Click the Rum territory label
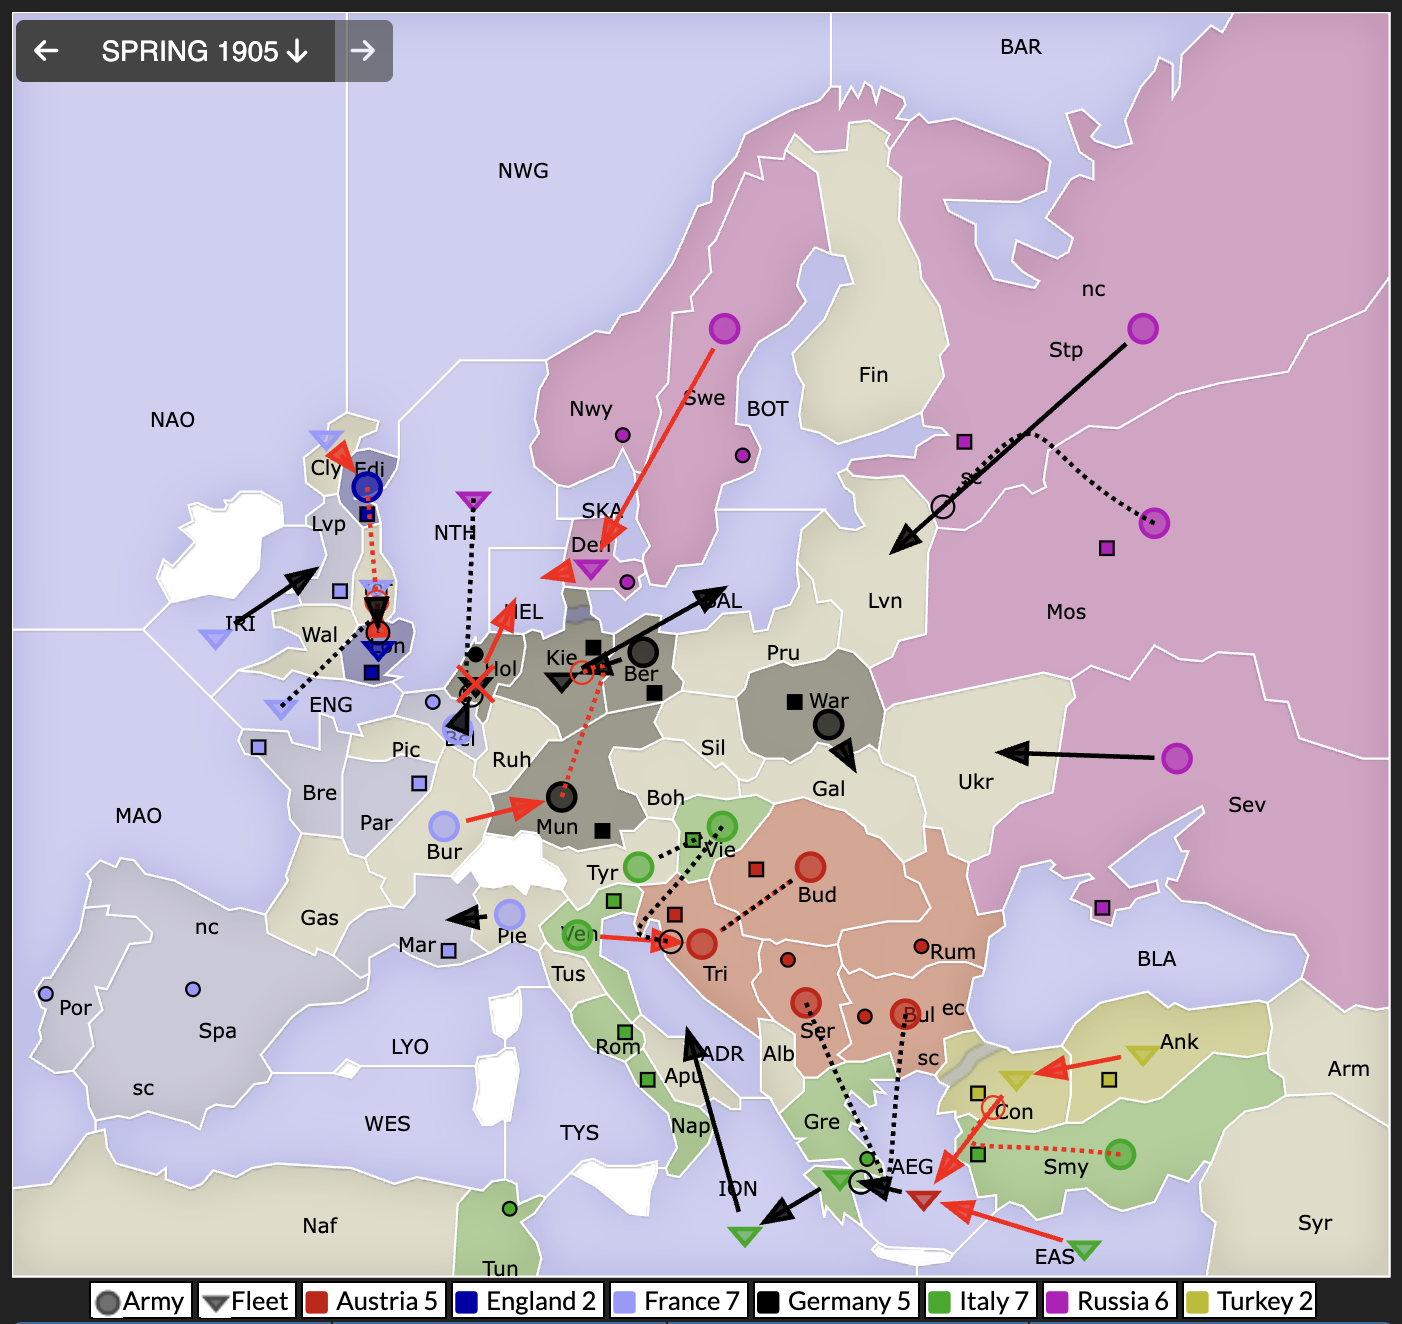Viewport: 1402px width, 1324px height. point(952,952)
